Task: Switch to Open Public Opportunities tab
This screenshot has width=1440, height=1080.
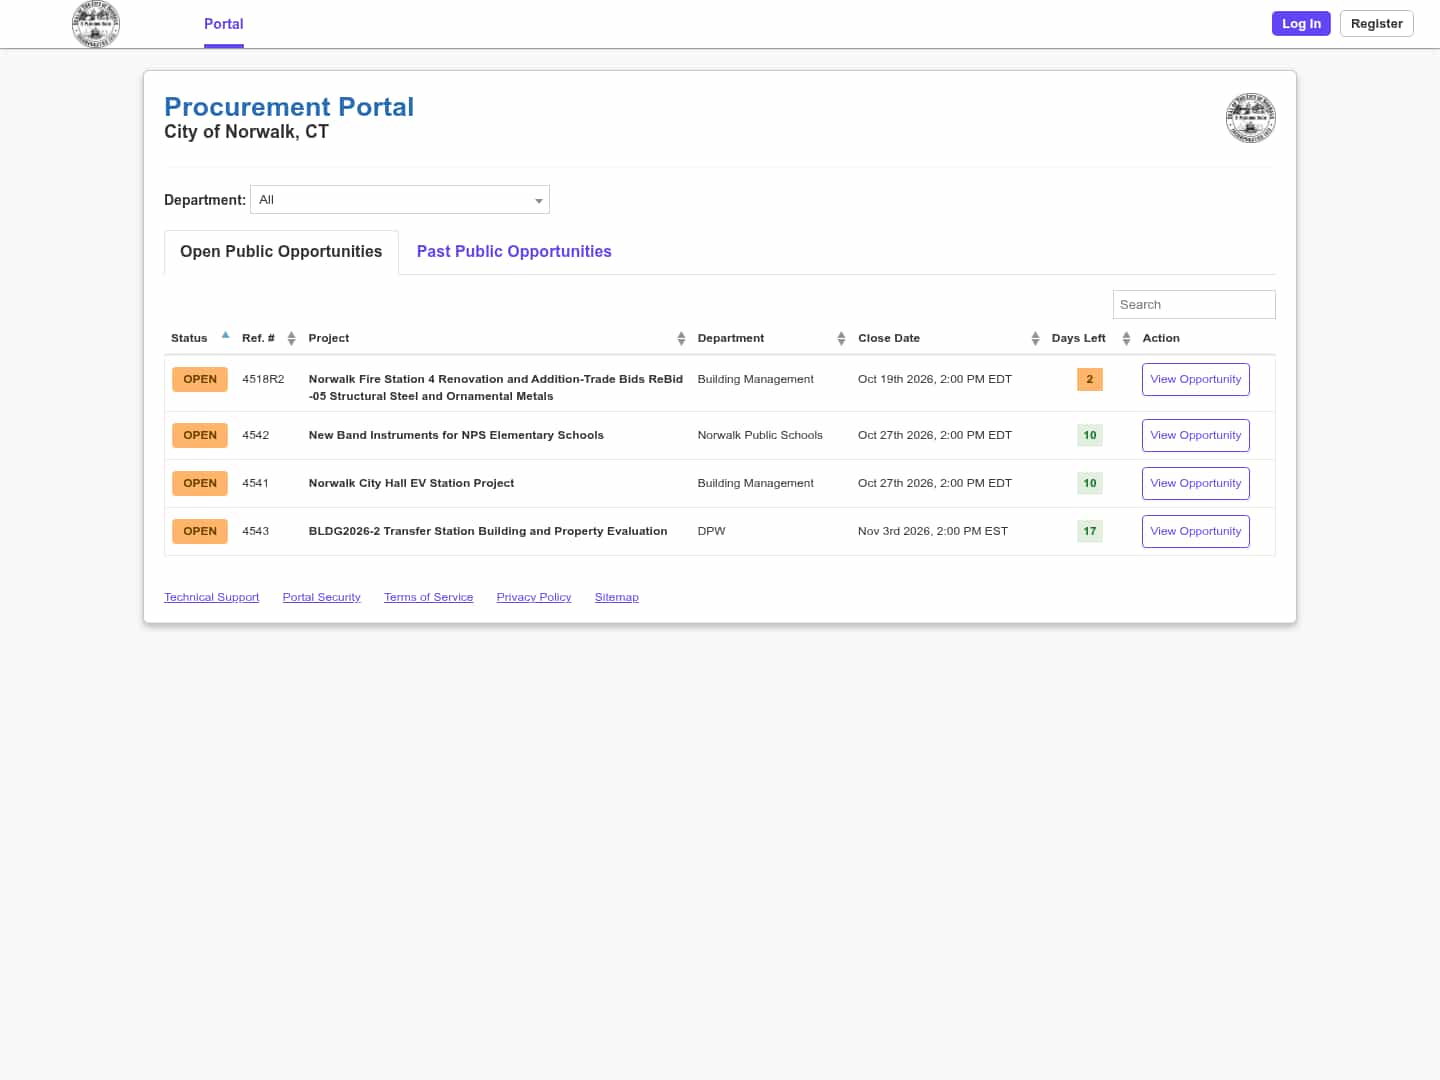Action: 281,252
